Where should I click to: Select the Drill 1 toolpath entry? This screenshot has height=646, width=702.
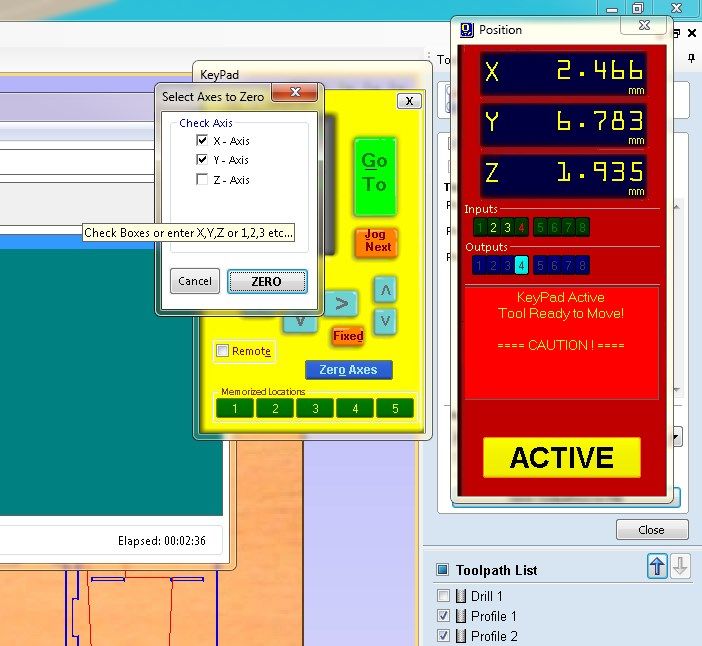[487, 596]
